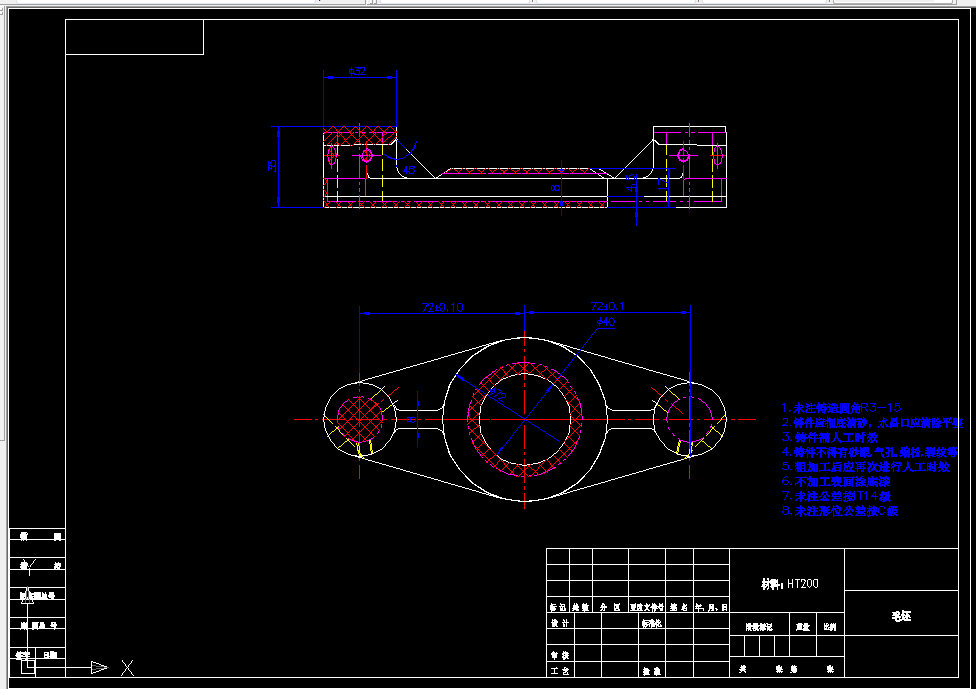Select technical note line 6
The height and width of the screenshot is (689, 976).
[x=836, y=482]
